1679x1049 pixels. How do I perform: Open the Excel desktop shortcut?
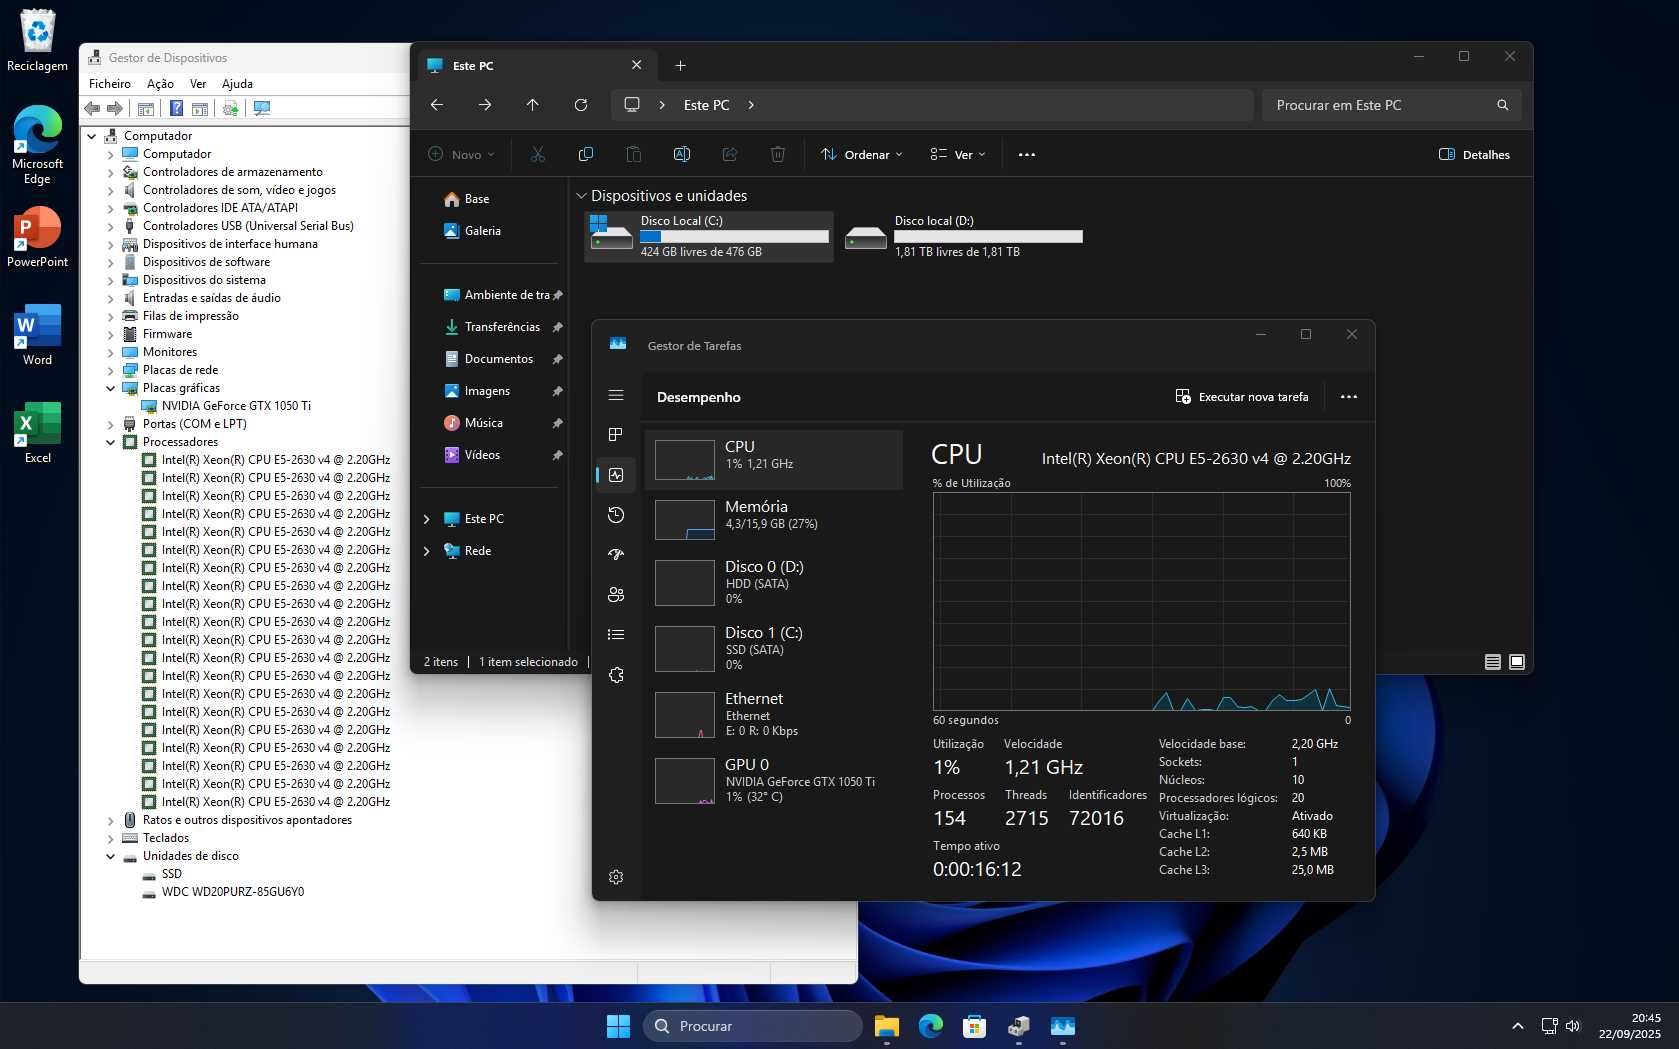click(38, 432)
